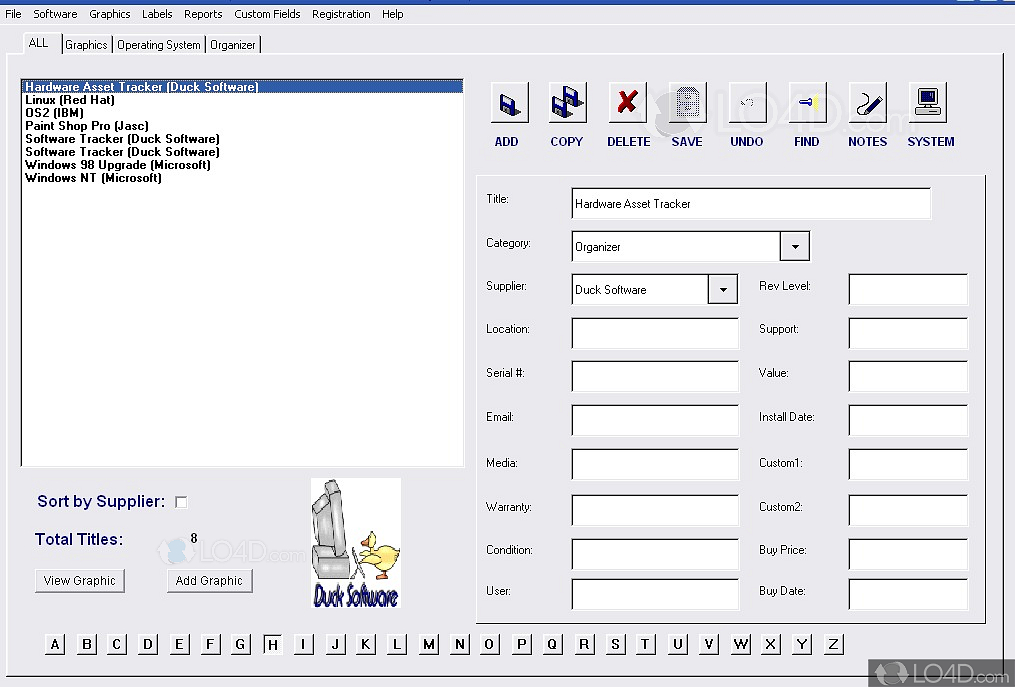Select Paint Shop Pro (Jasc) in list
Screen dimensions: 1015x687
87,126
